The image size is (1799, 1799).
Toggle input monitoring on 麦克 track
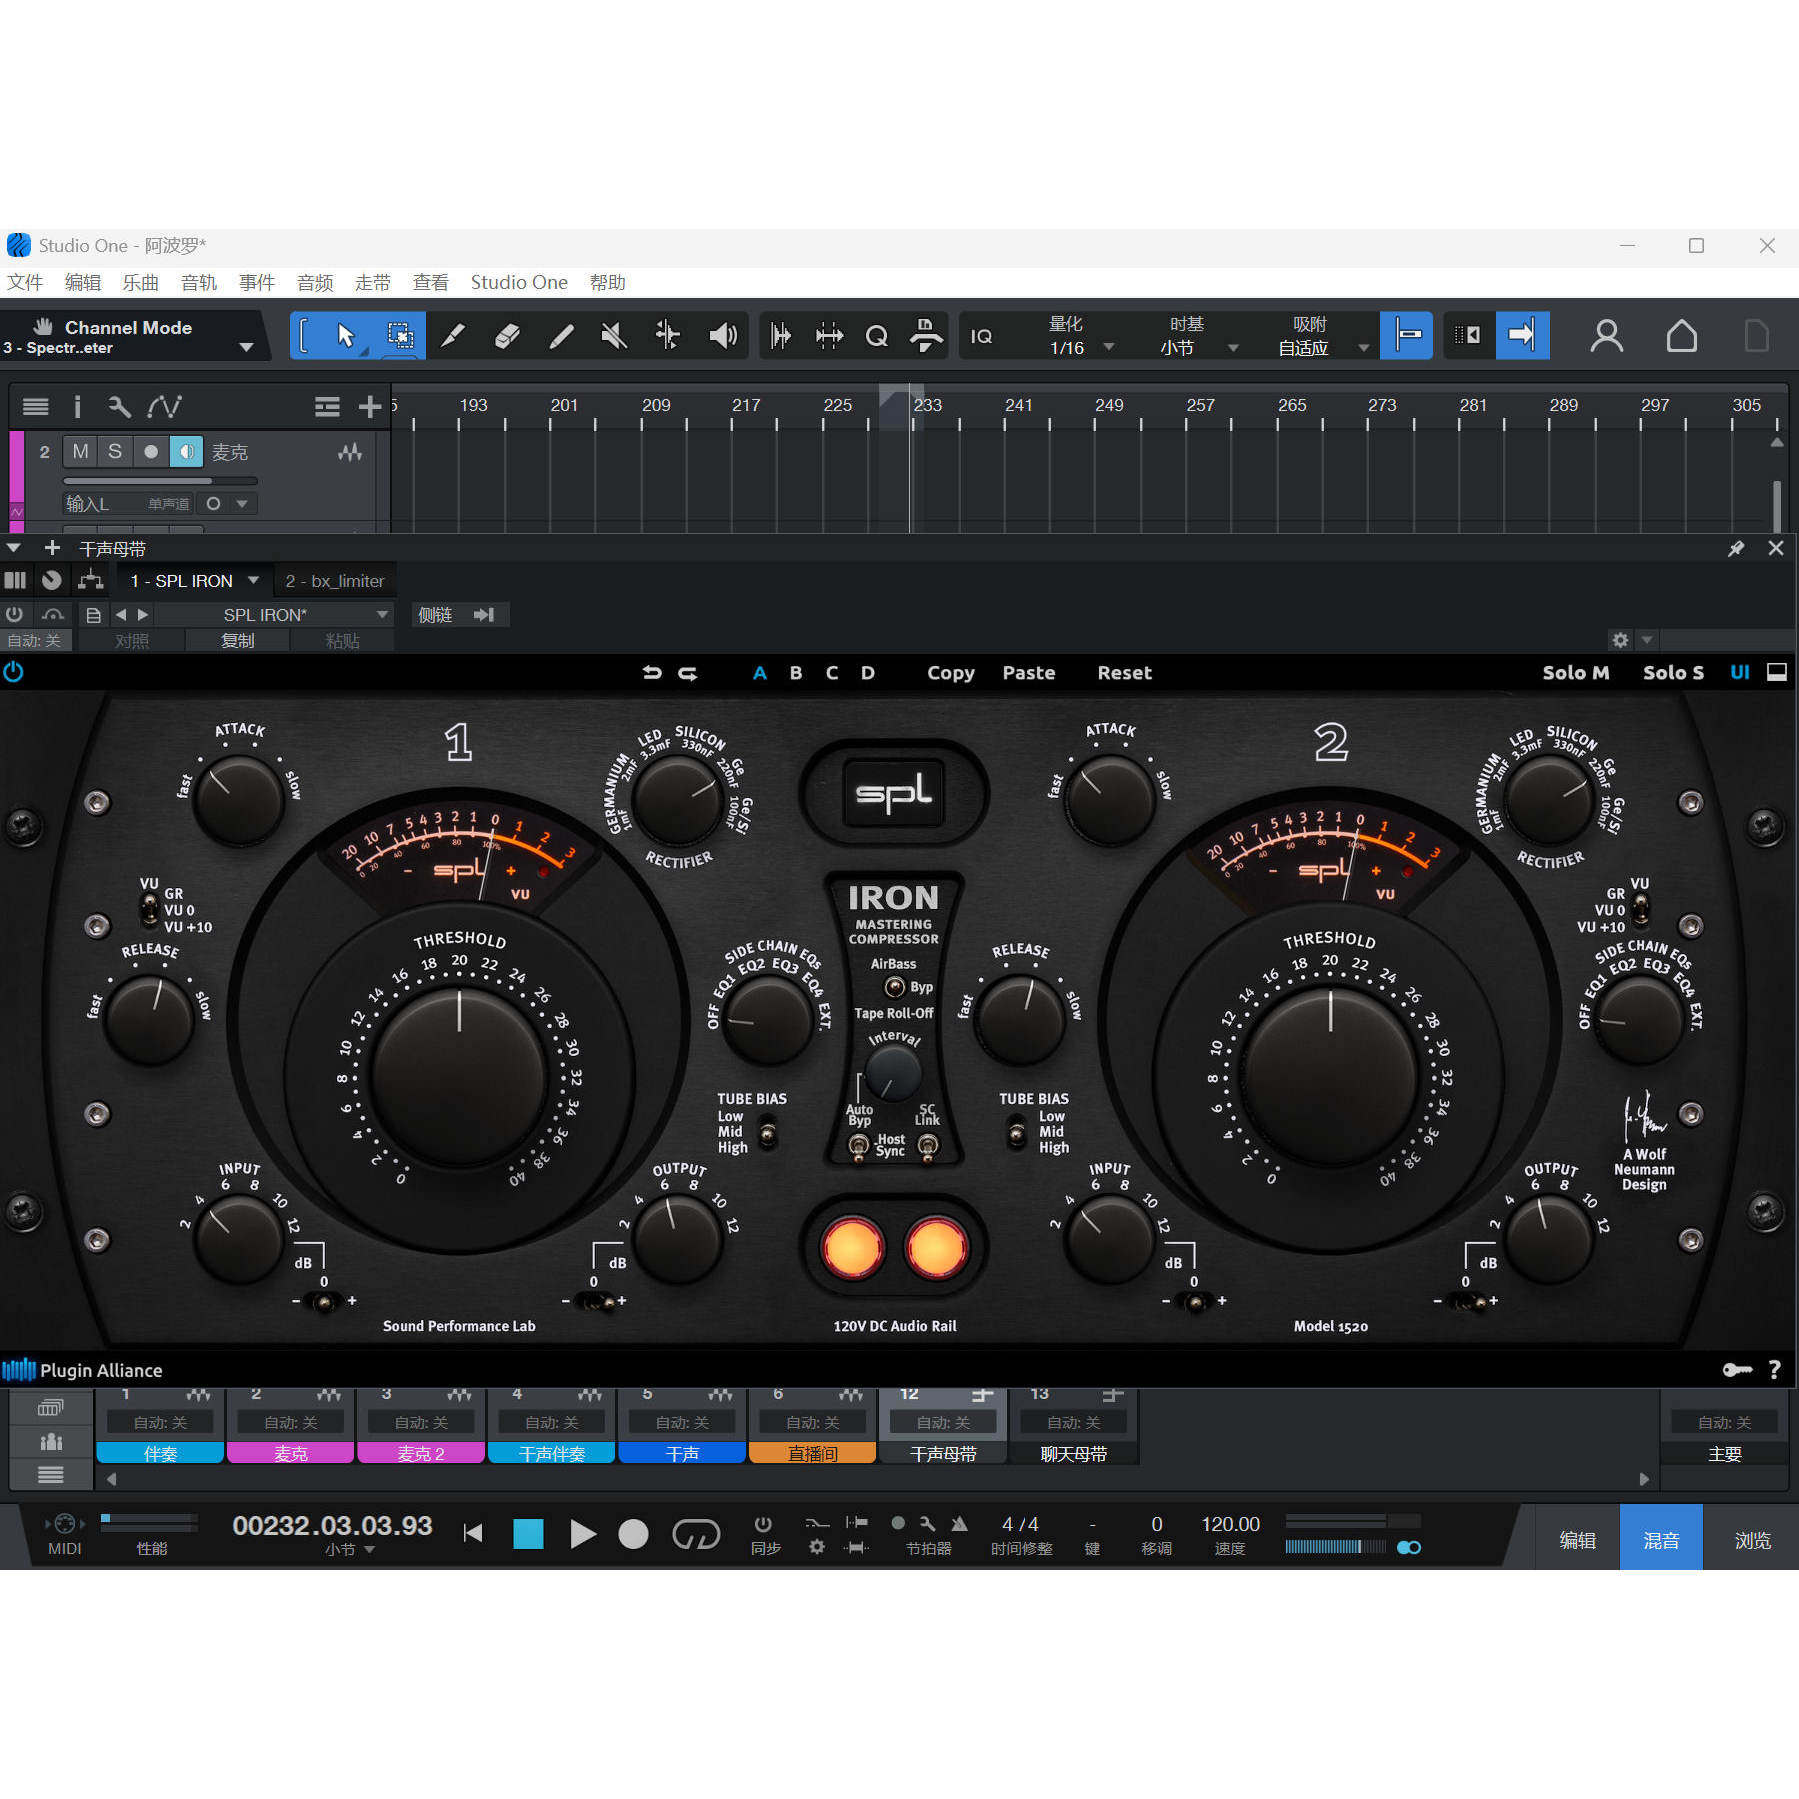click(x=187, y=452)
